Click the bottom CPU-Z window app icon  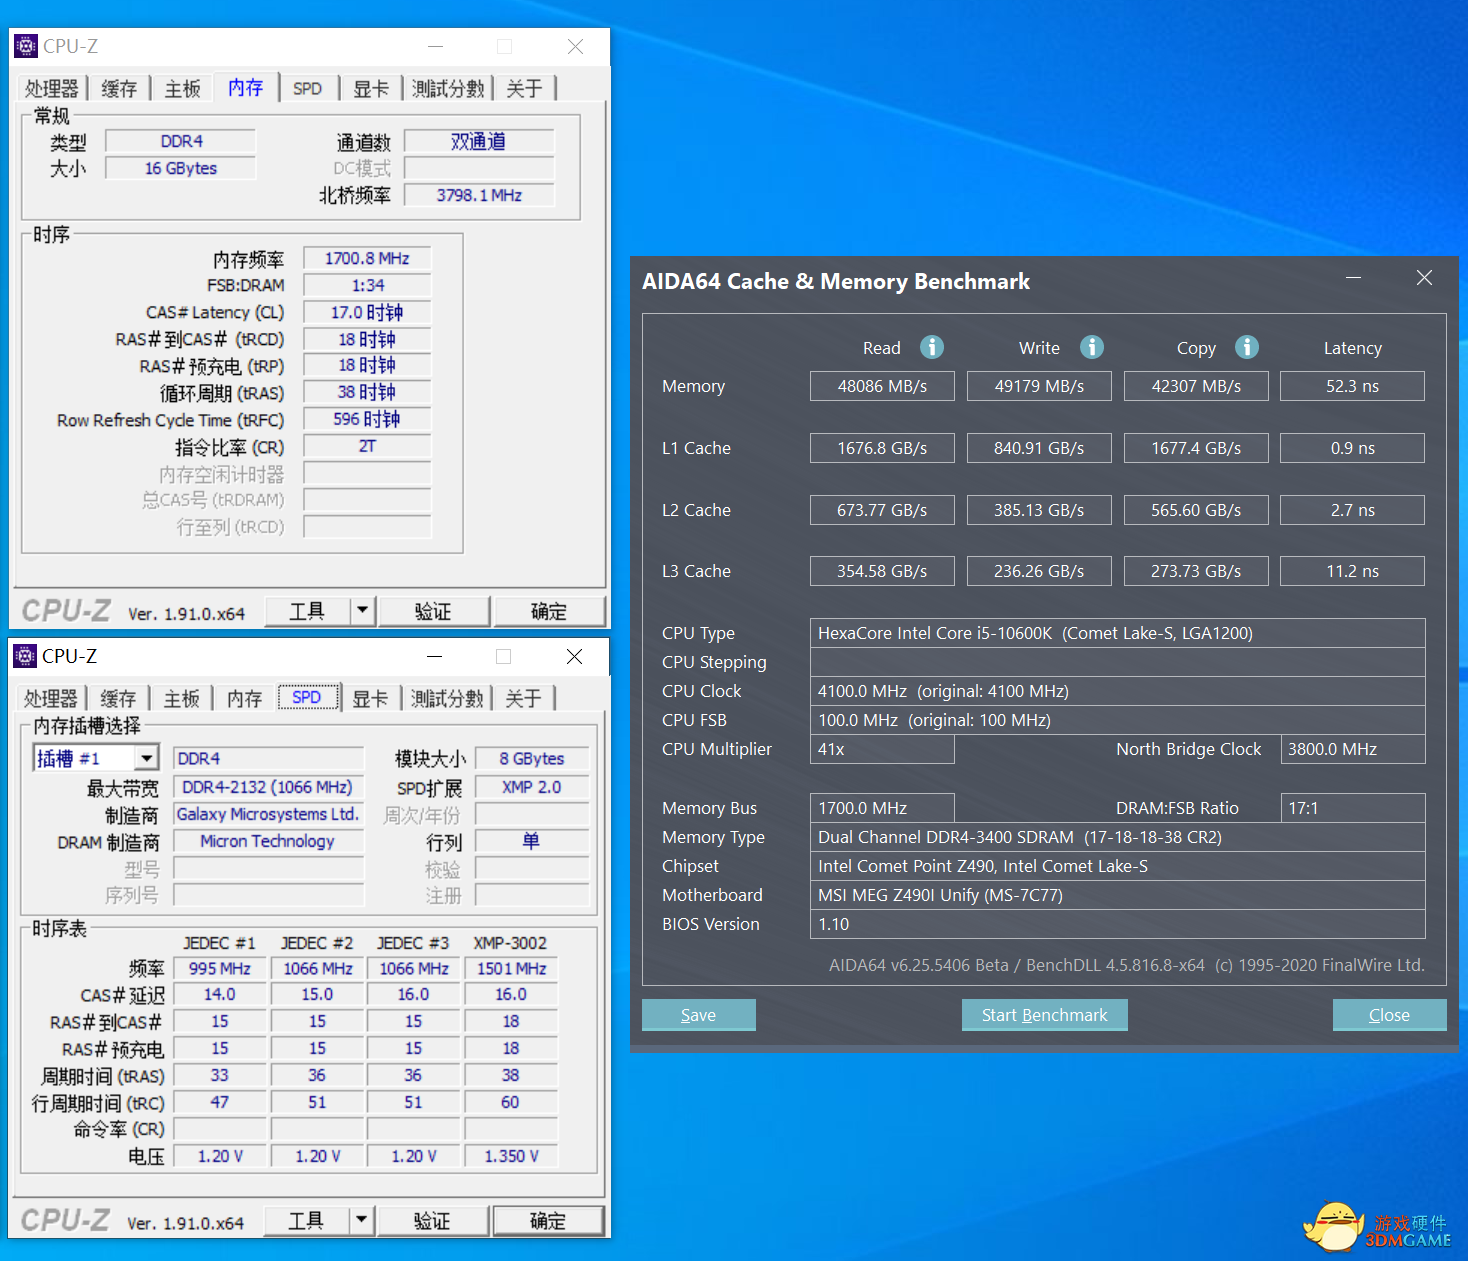[25, 656]
